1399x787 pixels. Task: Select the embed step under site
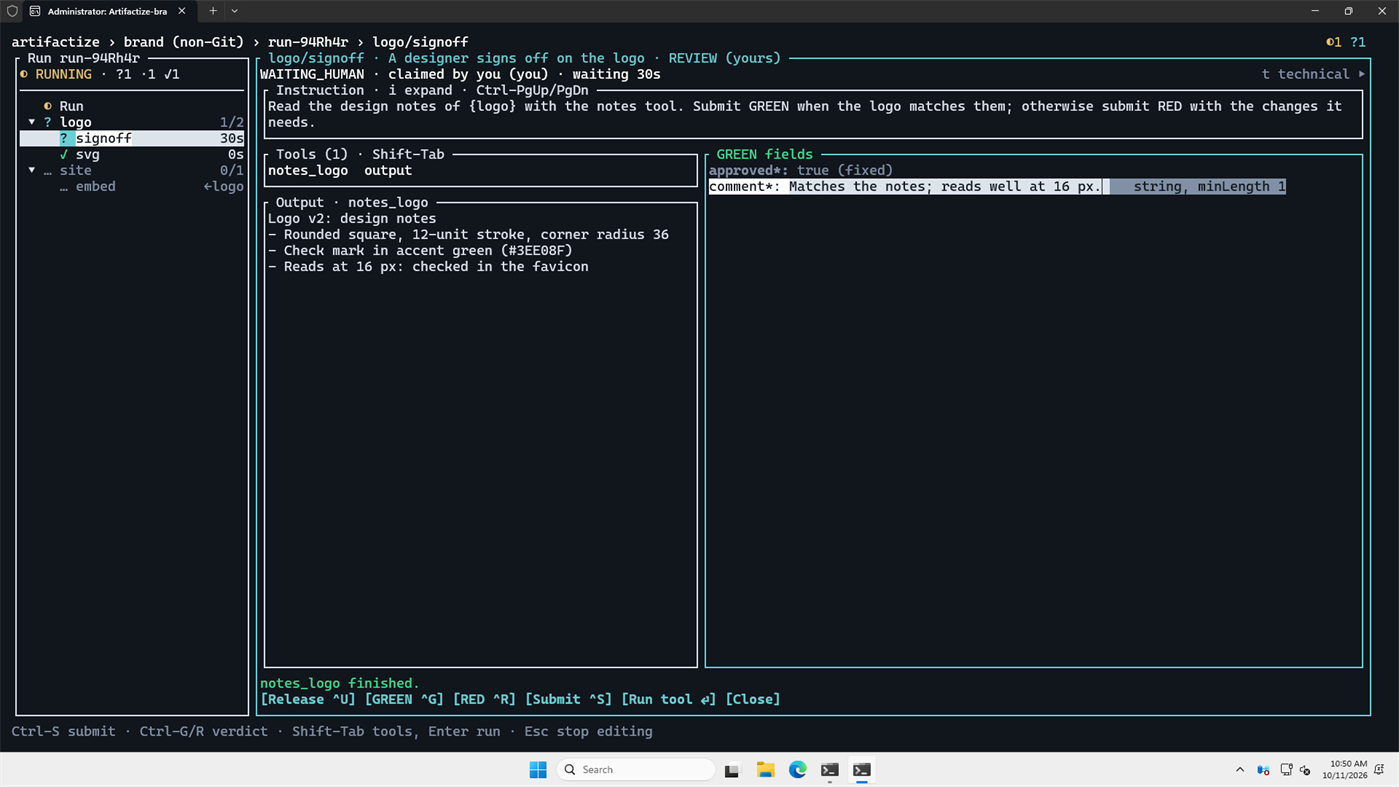pos(132,186)
